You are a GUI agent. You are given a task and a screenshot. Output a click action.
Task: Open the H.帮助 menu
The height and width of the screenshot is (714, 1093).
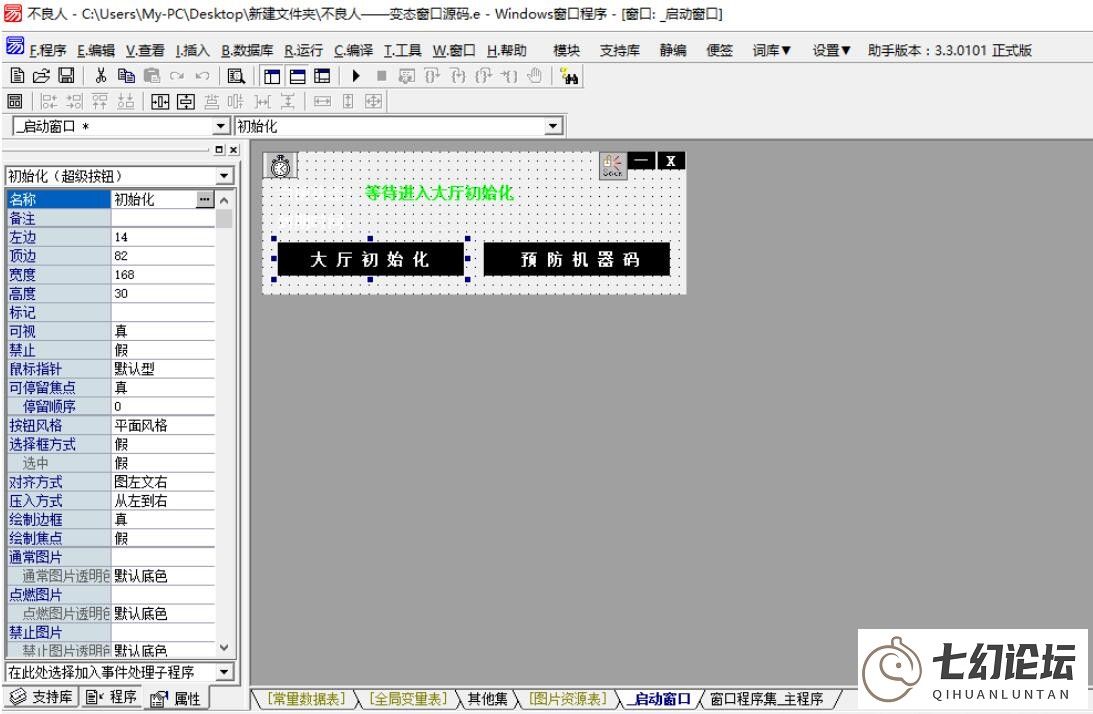[507, 50]
